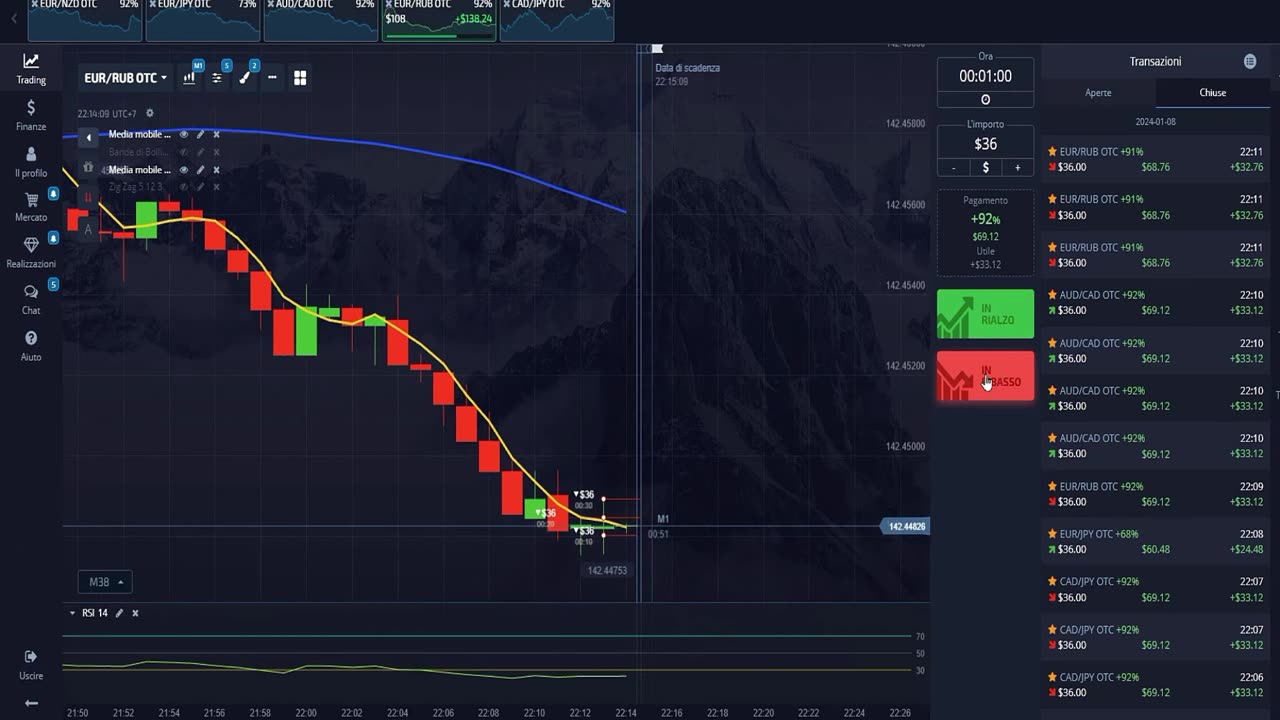Toggle the dollar currency mode button

pyautogui.click(x=985, y=168)
